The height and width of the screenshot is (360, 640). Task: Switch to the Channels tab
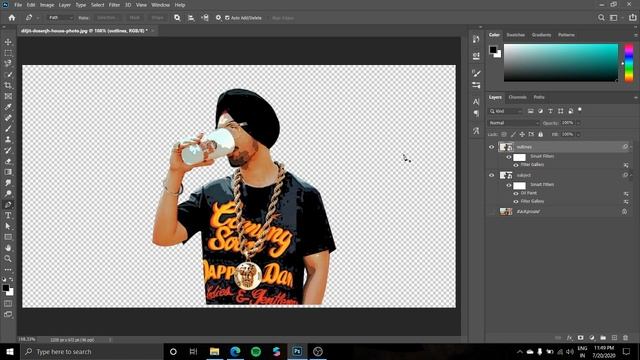[x=518, y=97]
